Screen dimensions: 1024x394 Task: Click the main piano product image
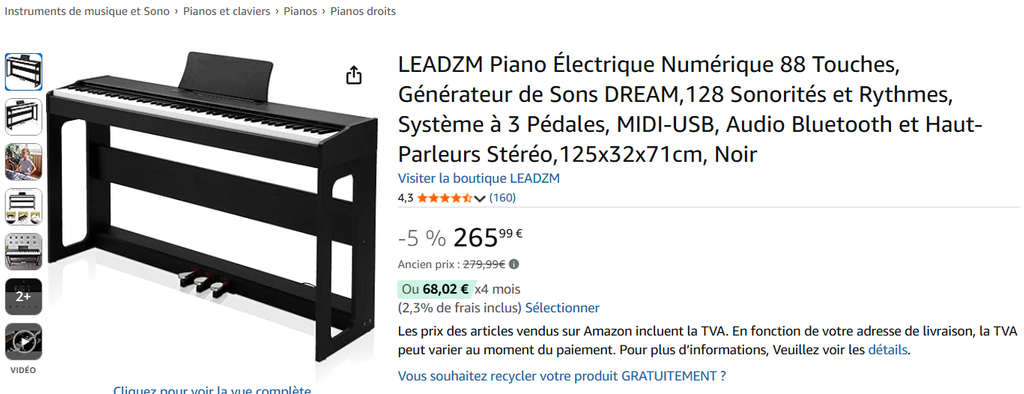pos(212,206)
